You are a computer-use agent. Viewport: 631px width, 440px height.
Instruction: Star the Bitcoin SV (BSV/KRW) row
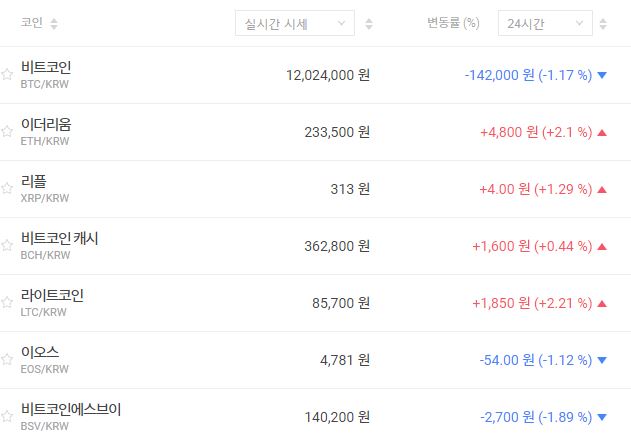[7, 417]
